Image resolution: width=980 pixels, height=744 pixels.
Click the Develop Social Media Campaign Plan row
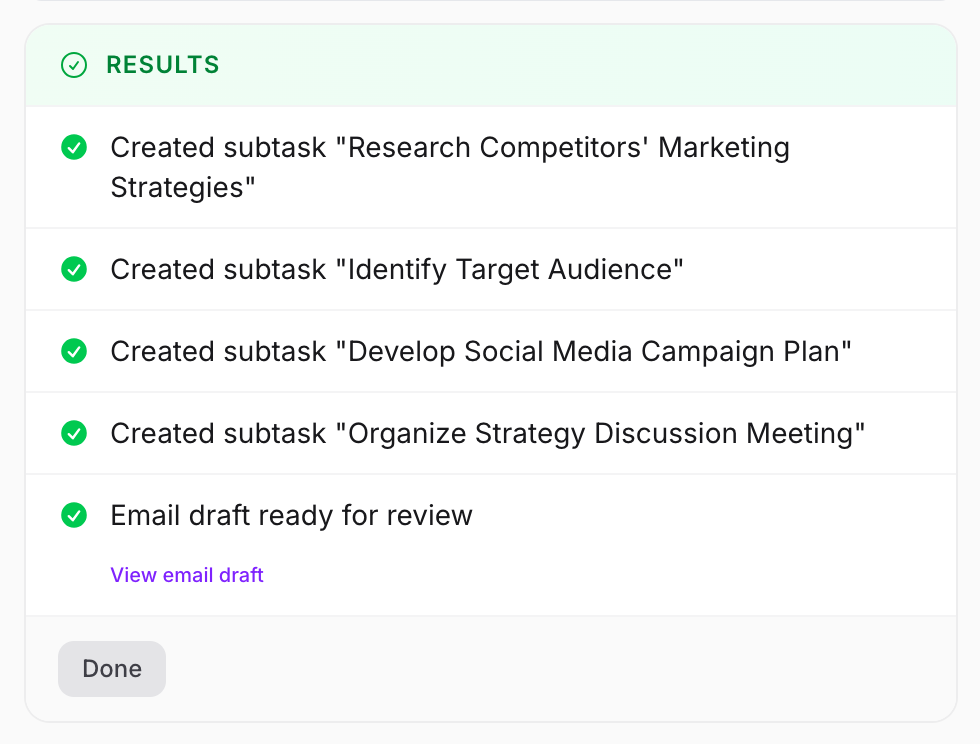[480, 351]
